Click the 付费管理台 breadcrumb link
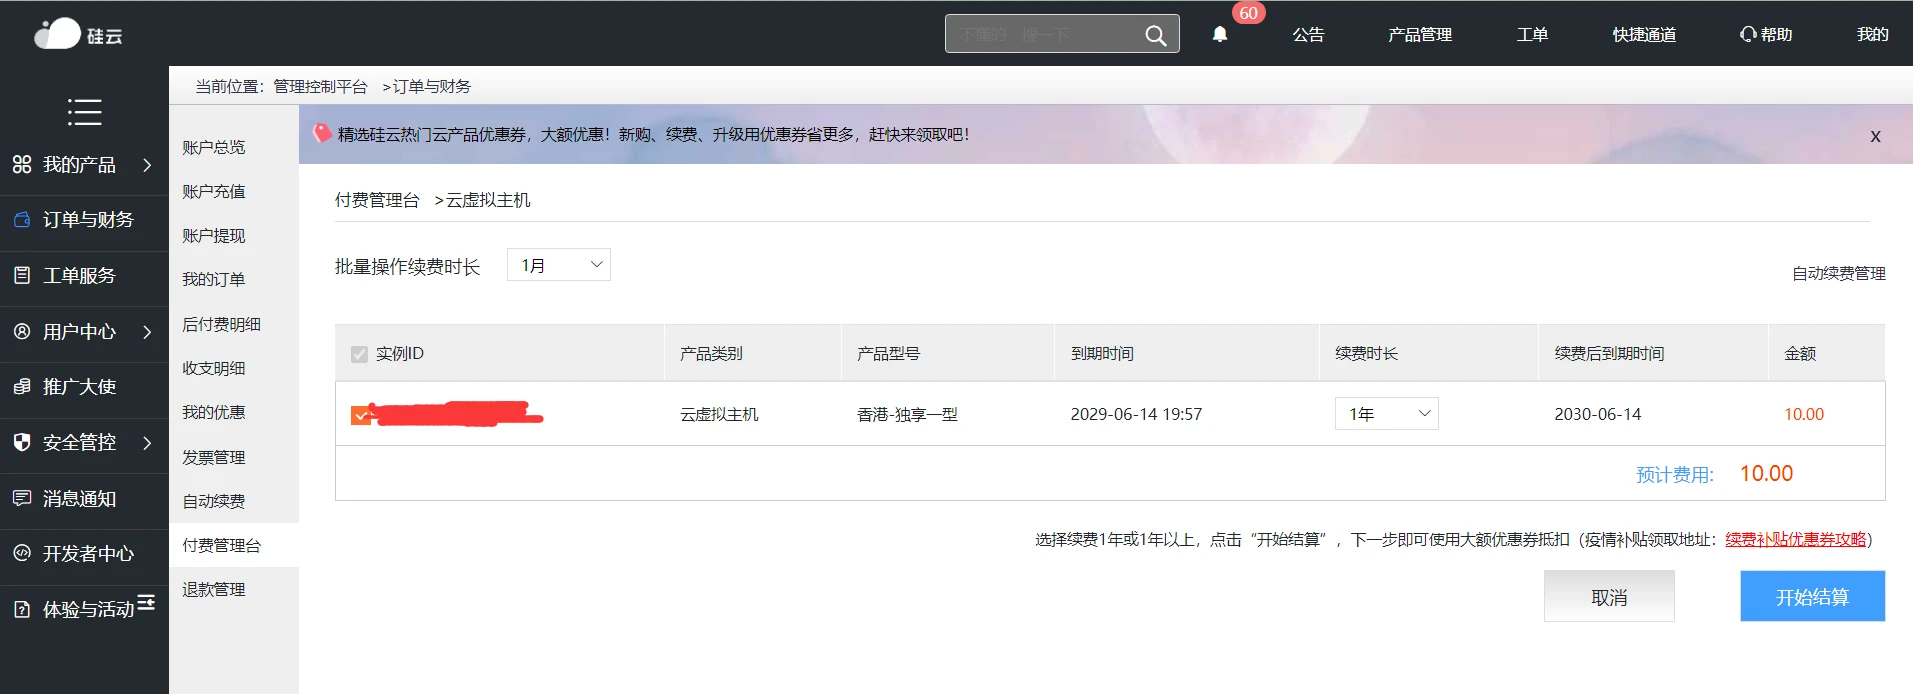Screen dimensions: 1913x694 377,200
